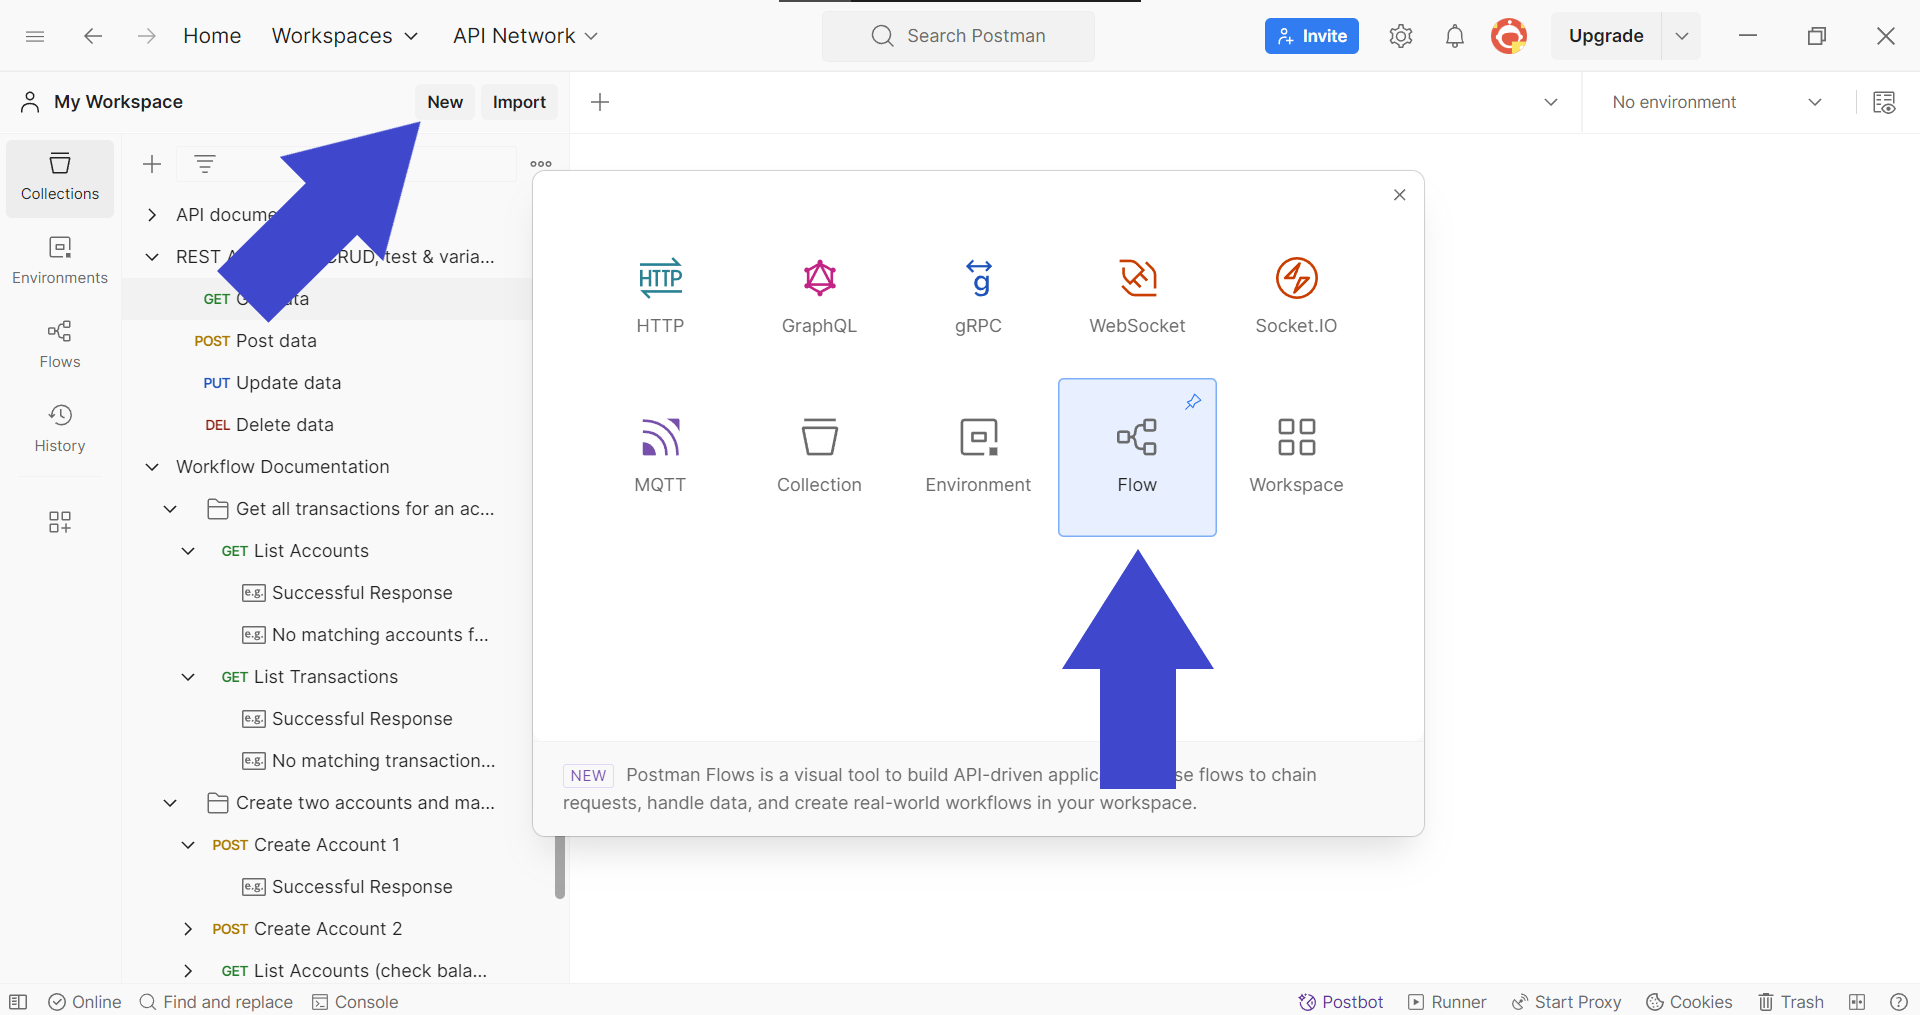Configure workspace sidebar apps icon
The width and height of the screenshot is (1920, 1015).
point(60,522)
